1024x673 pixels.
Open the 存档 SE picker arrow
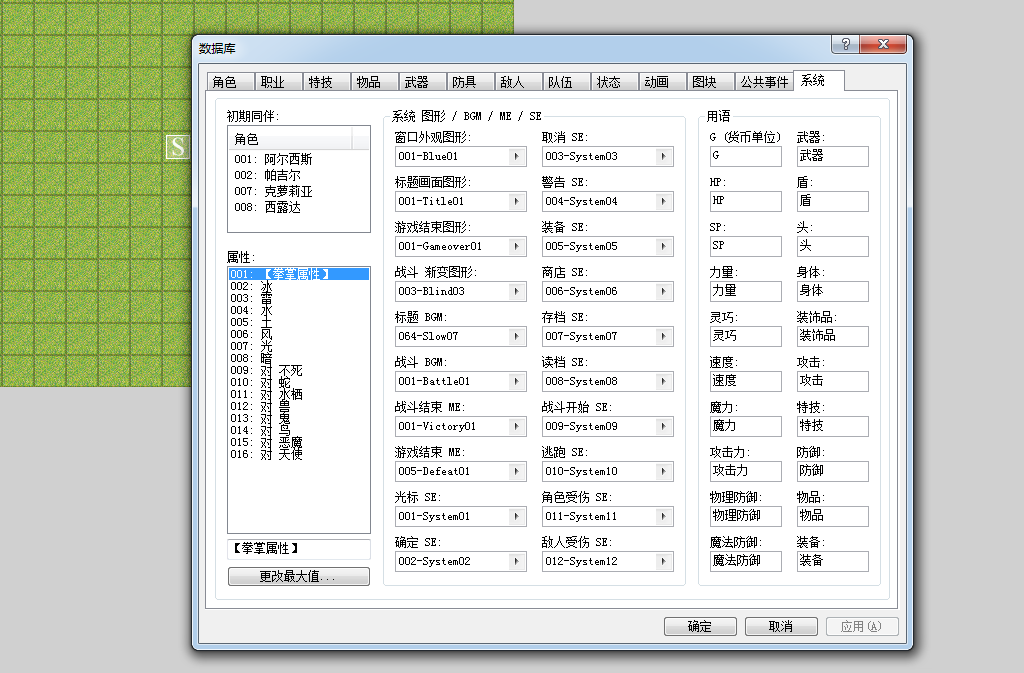664,337
